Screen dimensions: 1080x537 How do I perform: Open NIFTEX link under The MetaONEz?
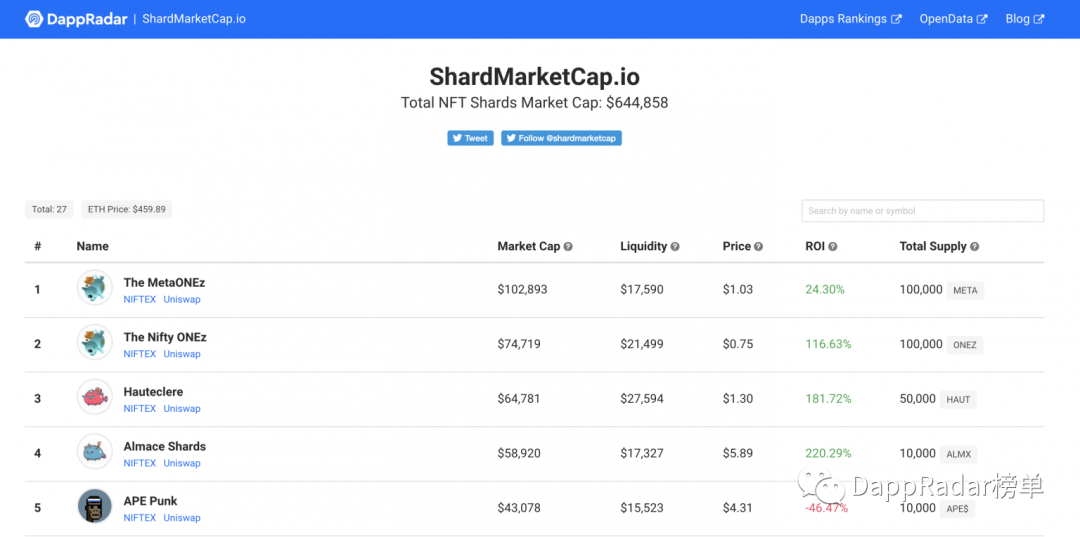(x=140, y=300)
